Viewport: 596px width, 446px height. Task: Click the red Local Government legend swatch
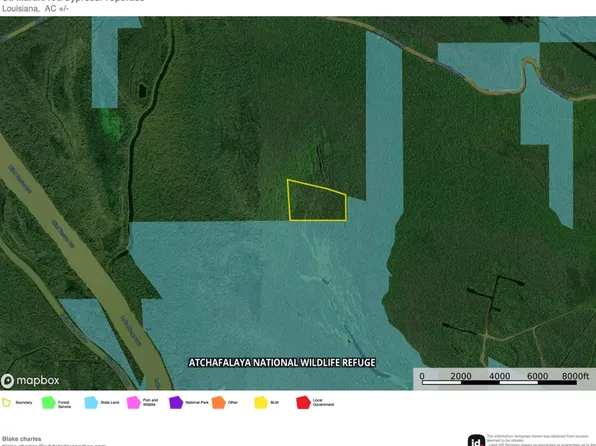pos(303,403)
